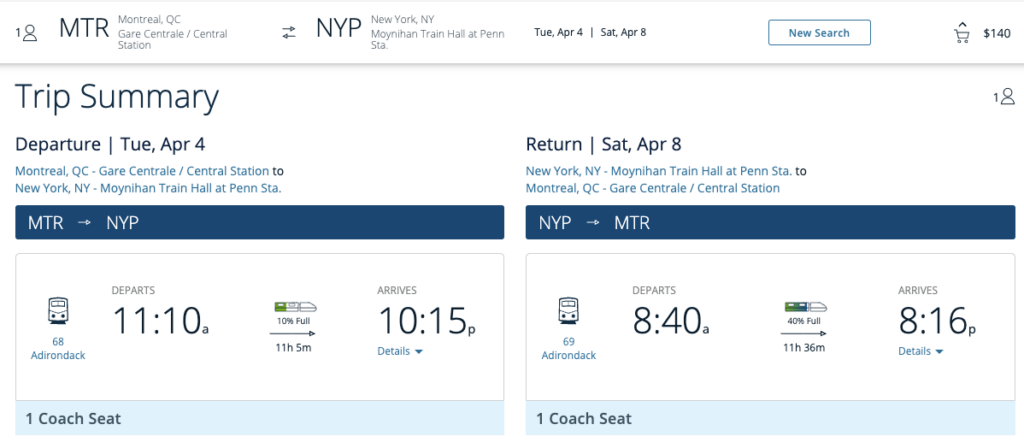Select the MTR origin station in header
The image size is (1024, 442).
82,30
